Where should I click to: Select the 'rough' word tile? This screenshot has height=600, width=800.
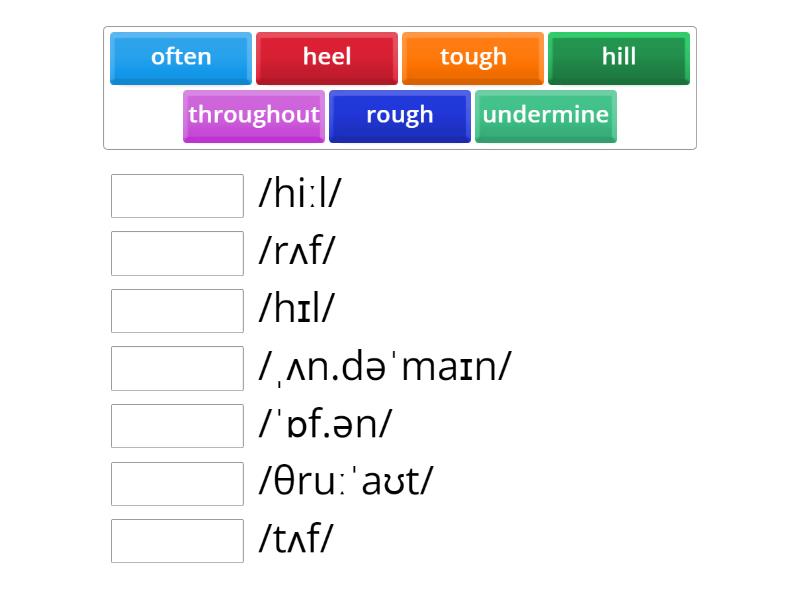point(399,115)
